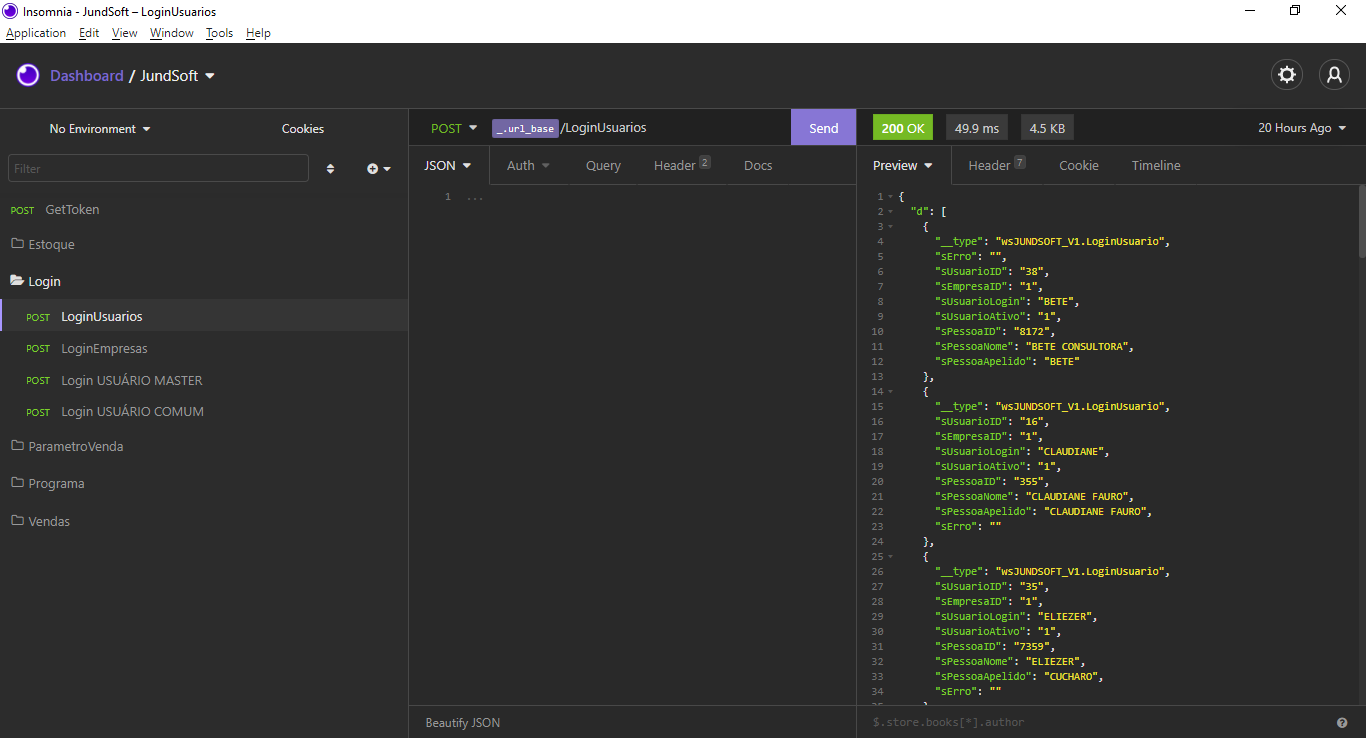Click the Estoque folder icon
1366x738 pixels.
(x=17, y=244)
